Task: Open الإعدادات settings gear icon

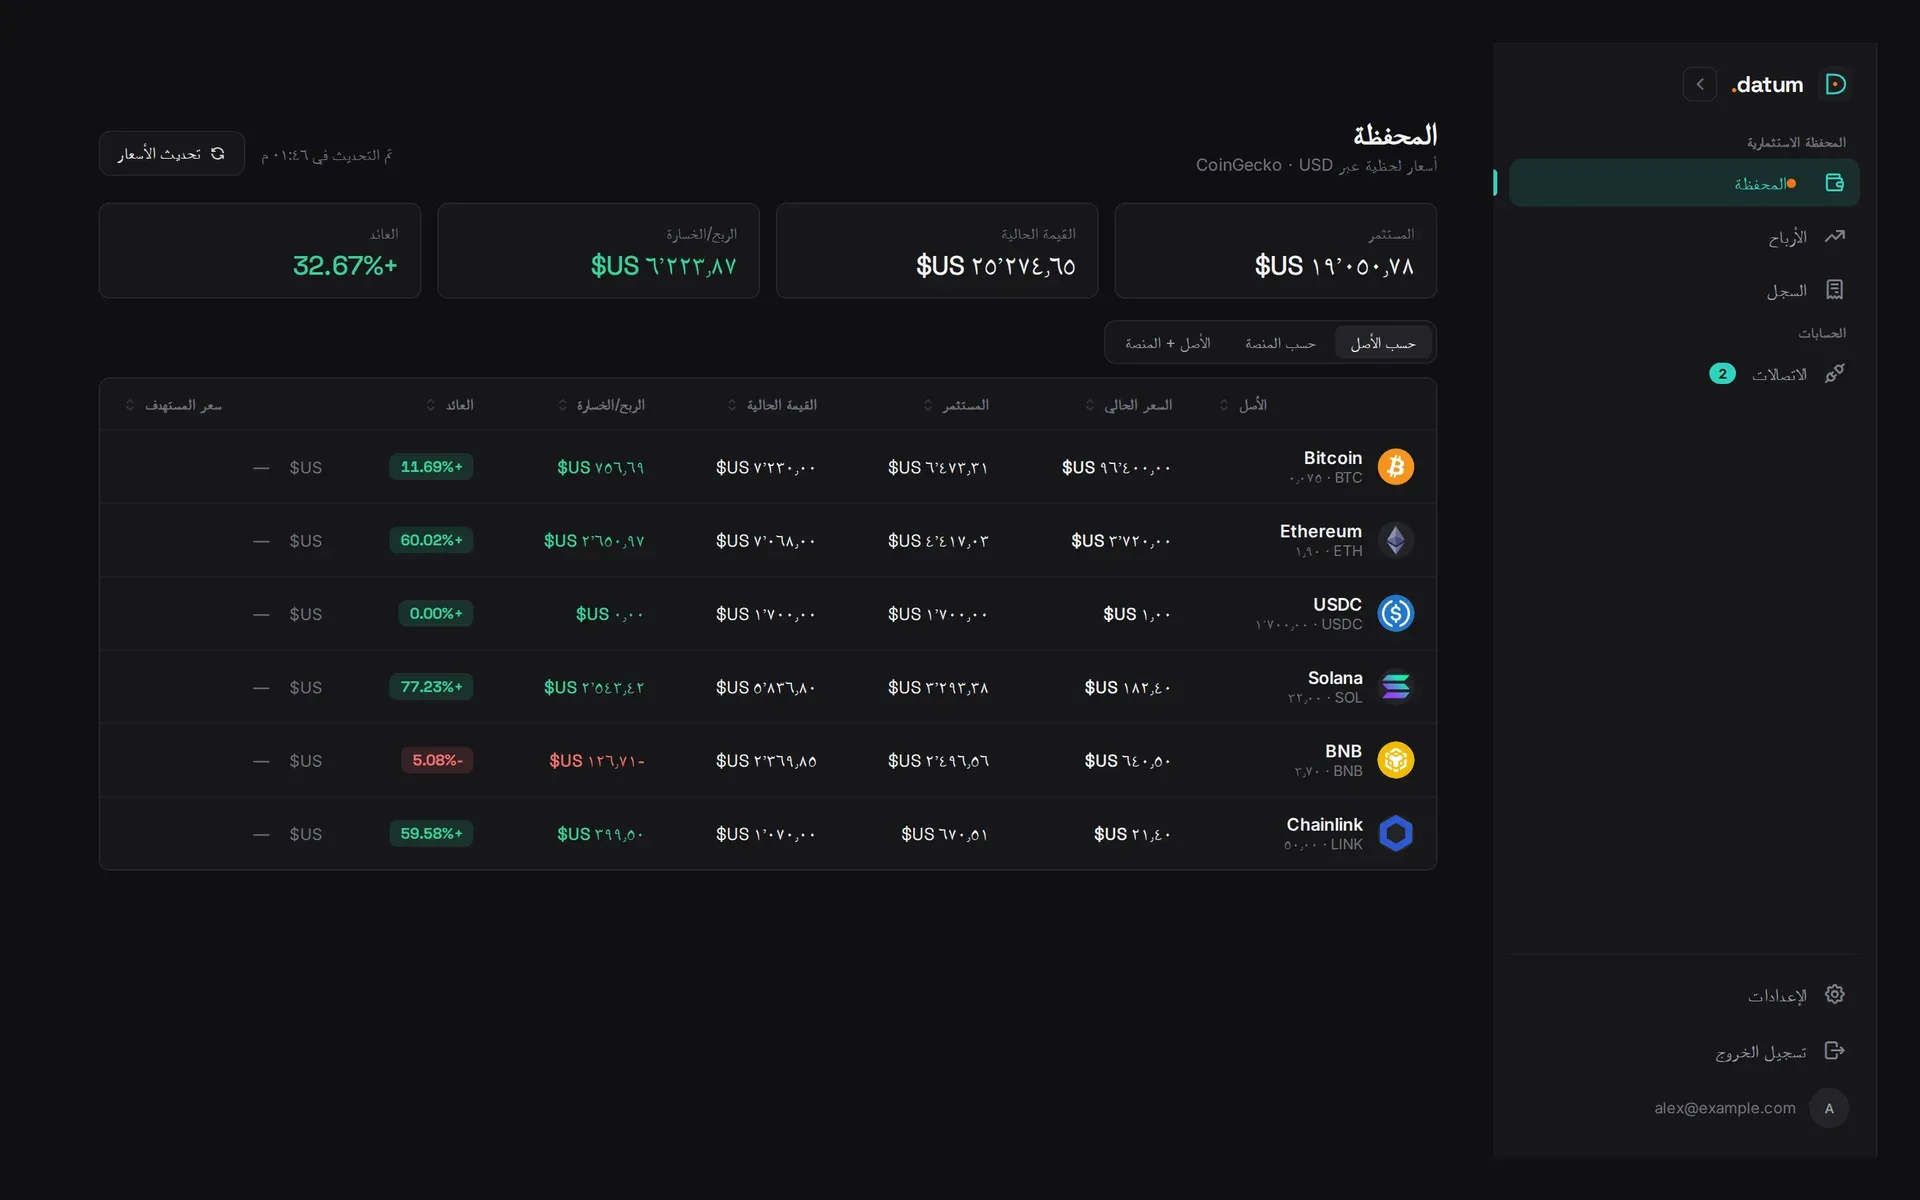Action: (x=1834, y=994)
